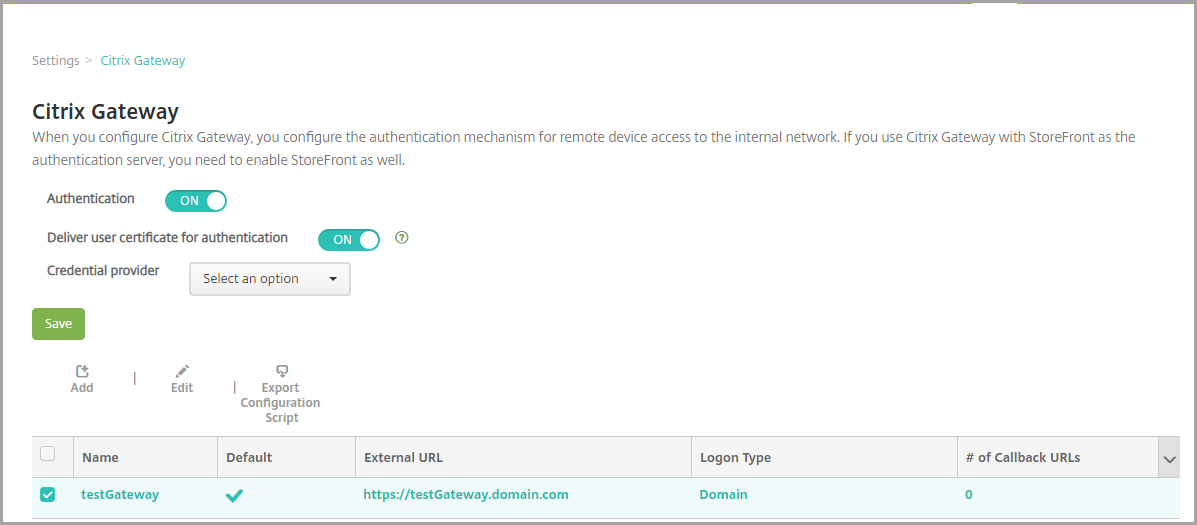Open the Credential provider dropdown
The image size is (1197, 525).
coord(269,279)
